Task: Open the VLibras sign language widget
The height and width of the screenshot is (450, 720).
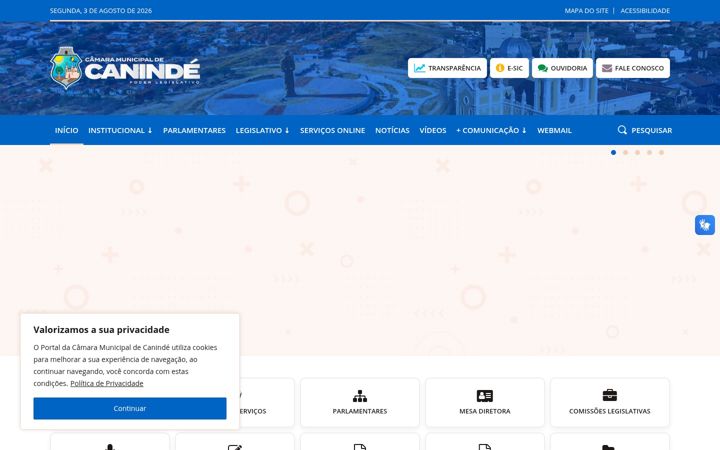Action: coord(705,225)
